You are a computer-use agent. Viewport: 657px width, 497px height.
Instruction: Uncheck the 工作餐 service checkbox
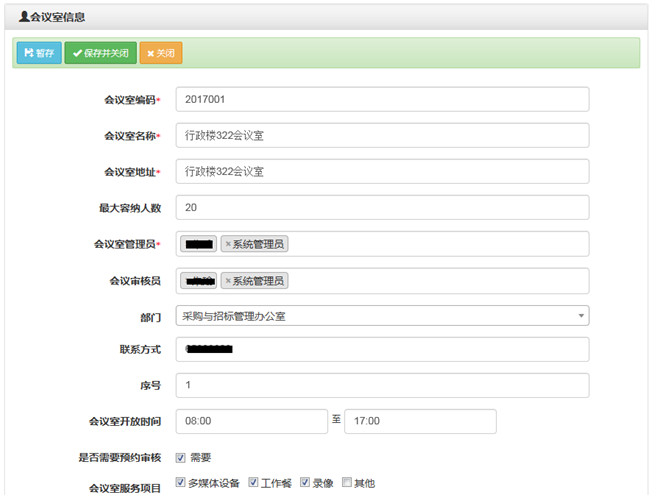(253, 483)
